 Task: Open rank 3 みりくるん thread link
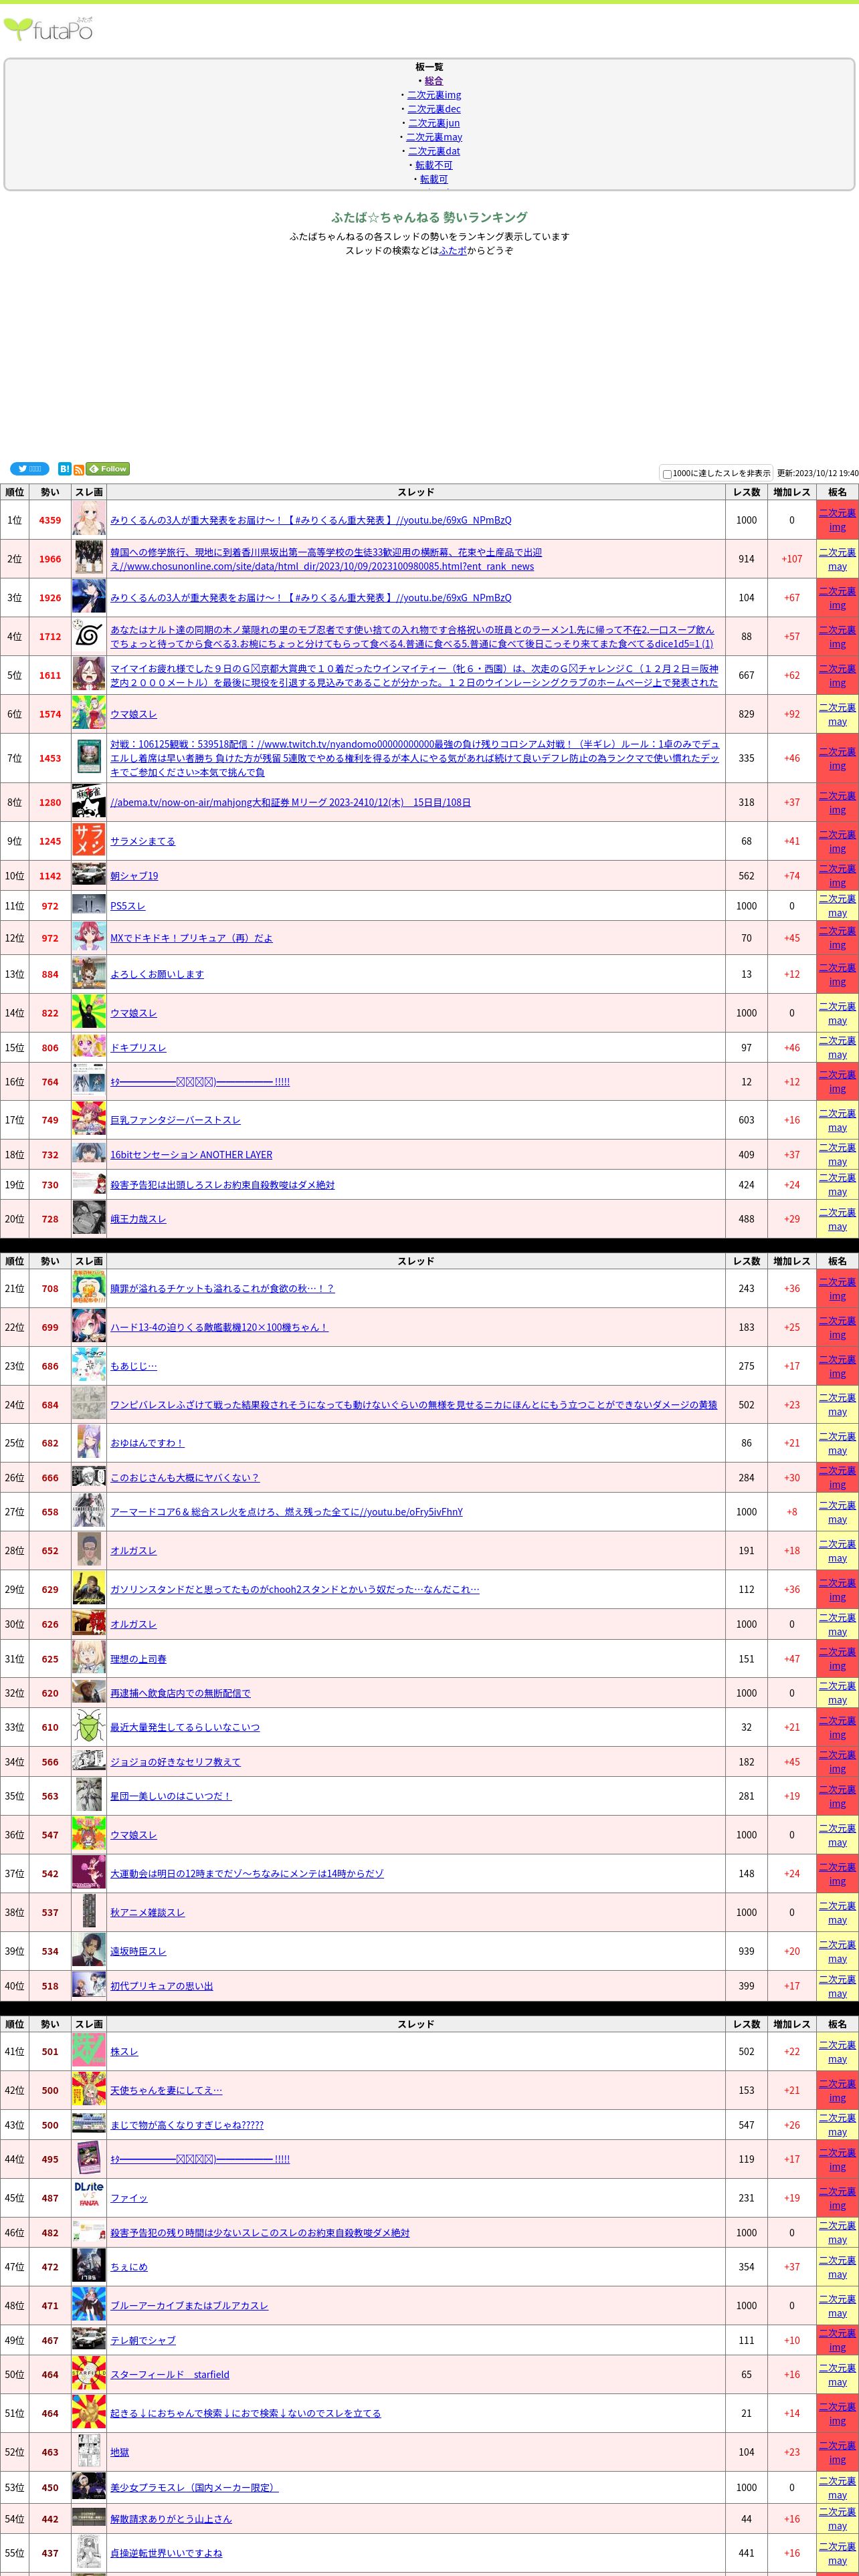coord(311,598)
